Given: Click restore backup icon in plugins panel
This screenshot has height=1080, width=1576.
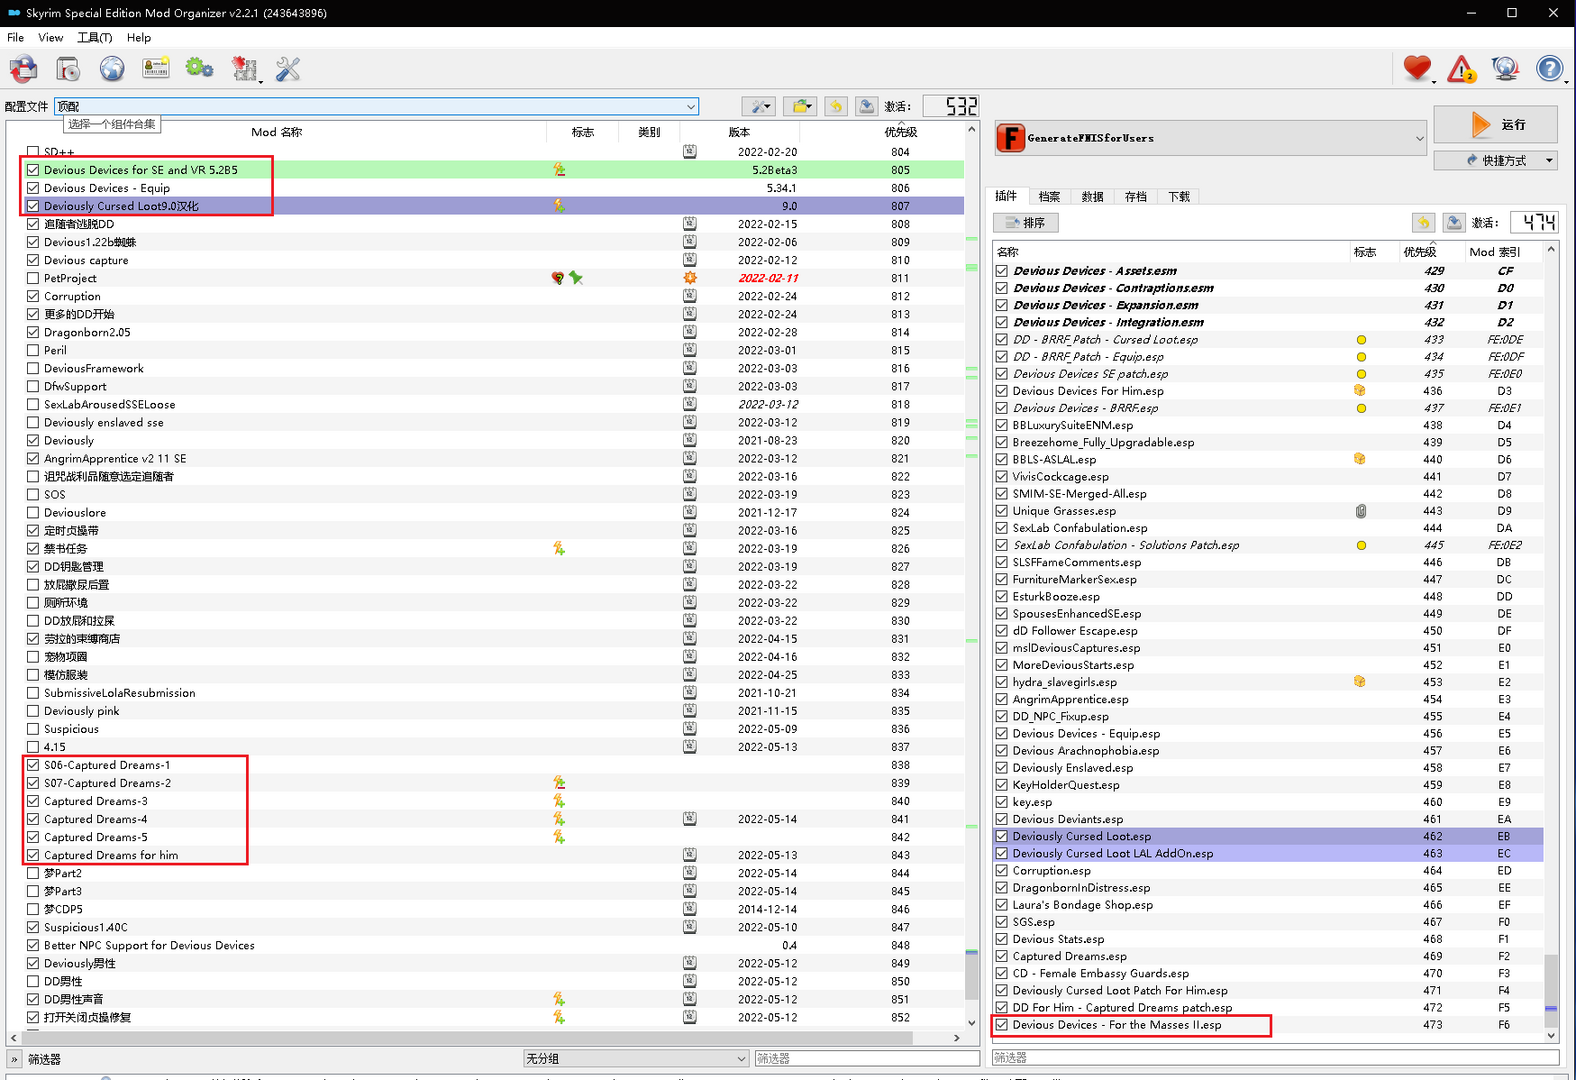Looking at the screenshot, I should (x=1424, y=222).
